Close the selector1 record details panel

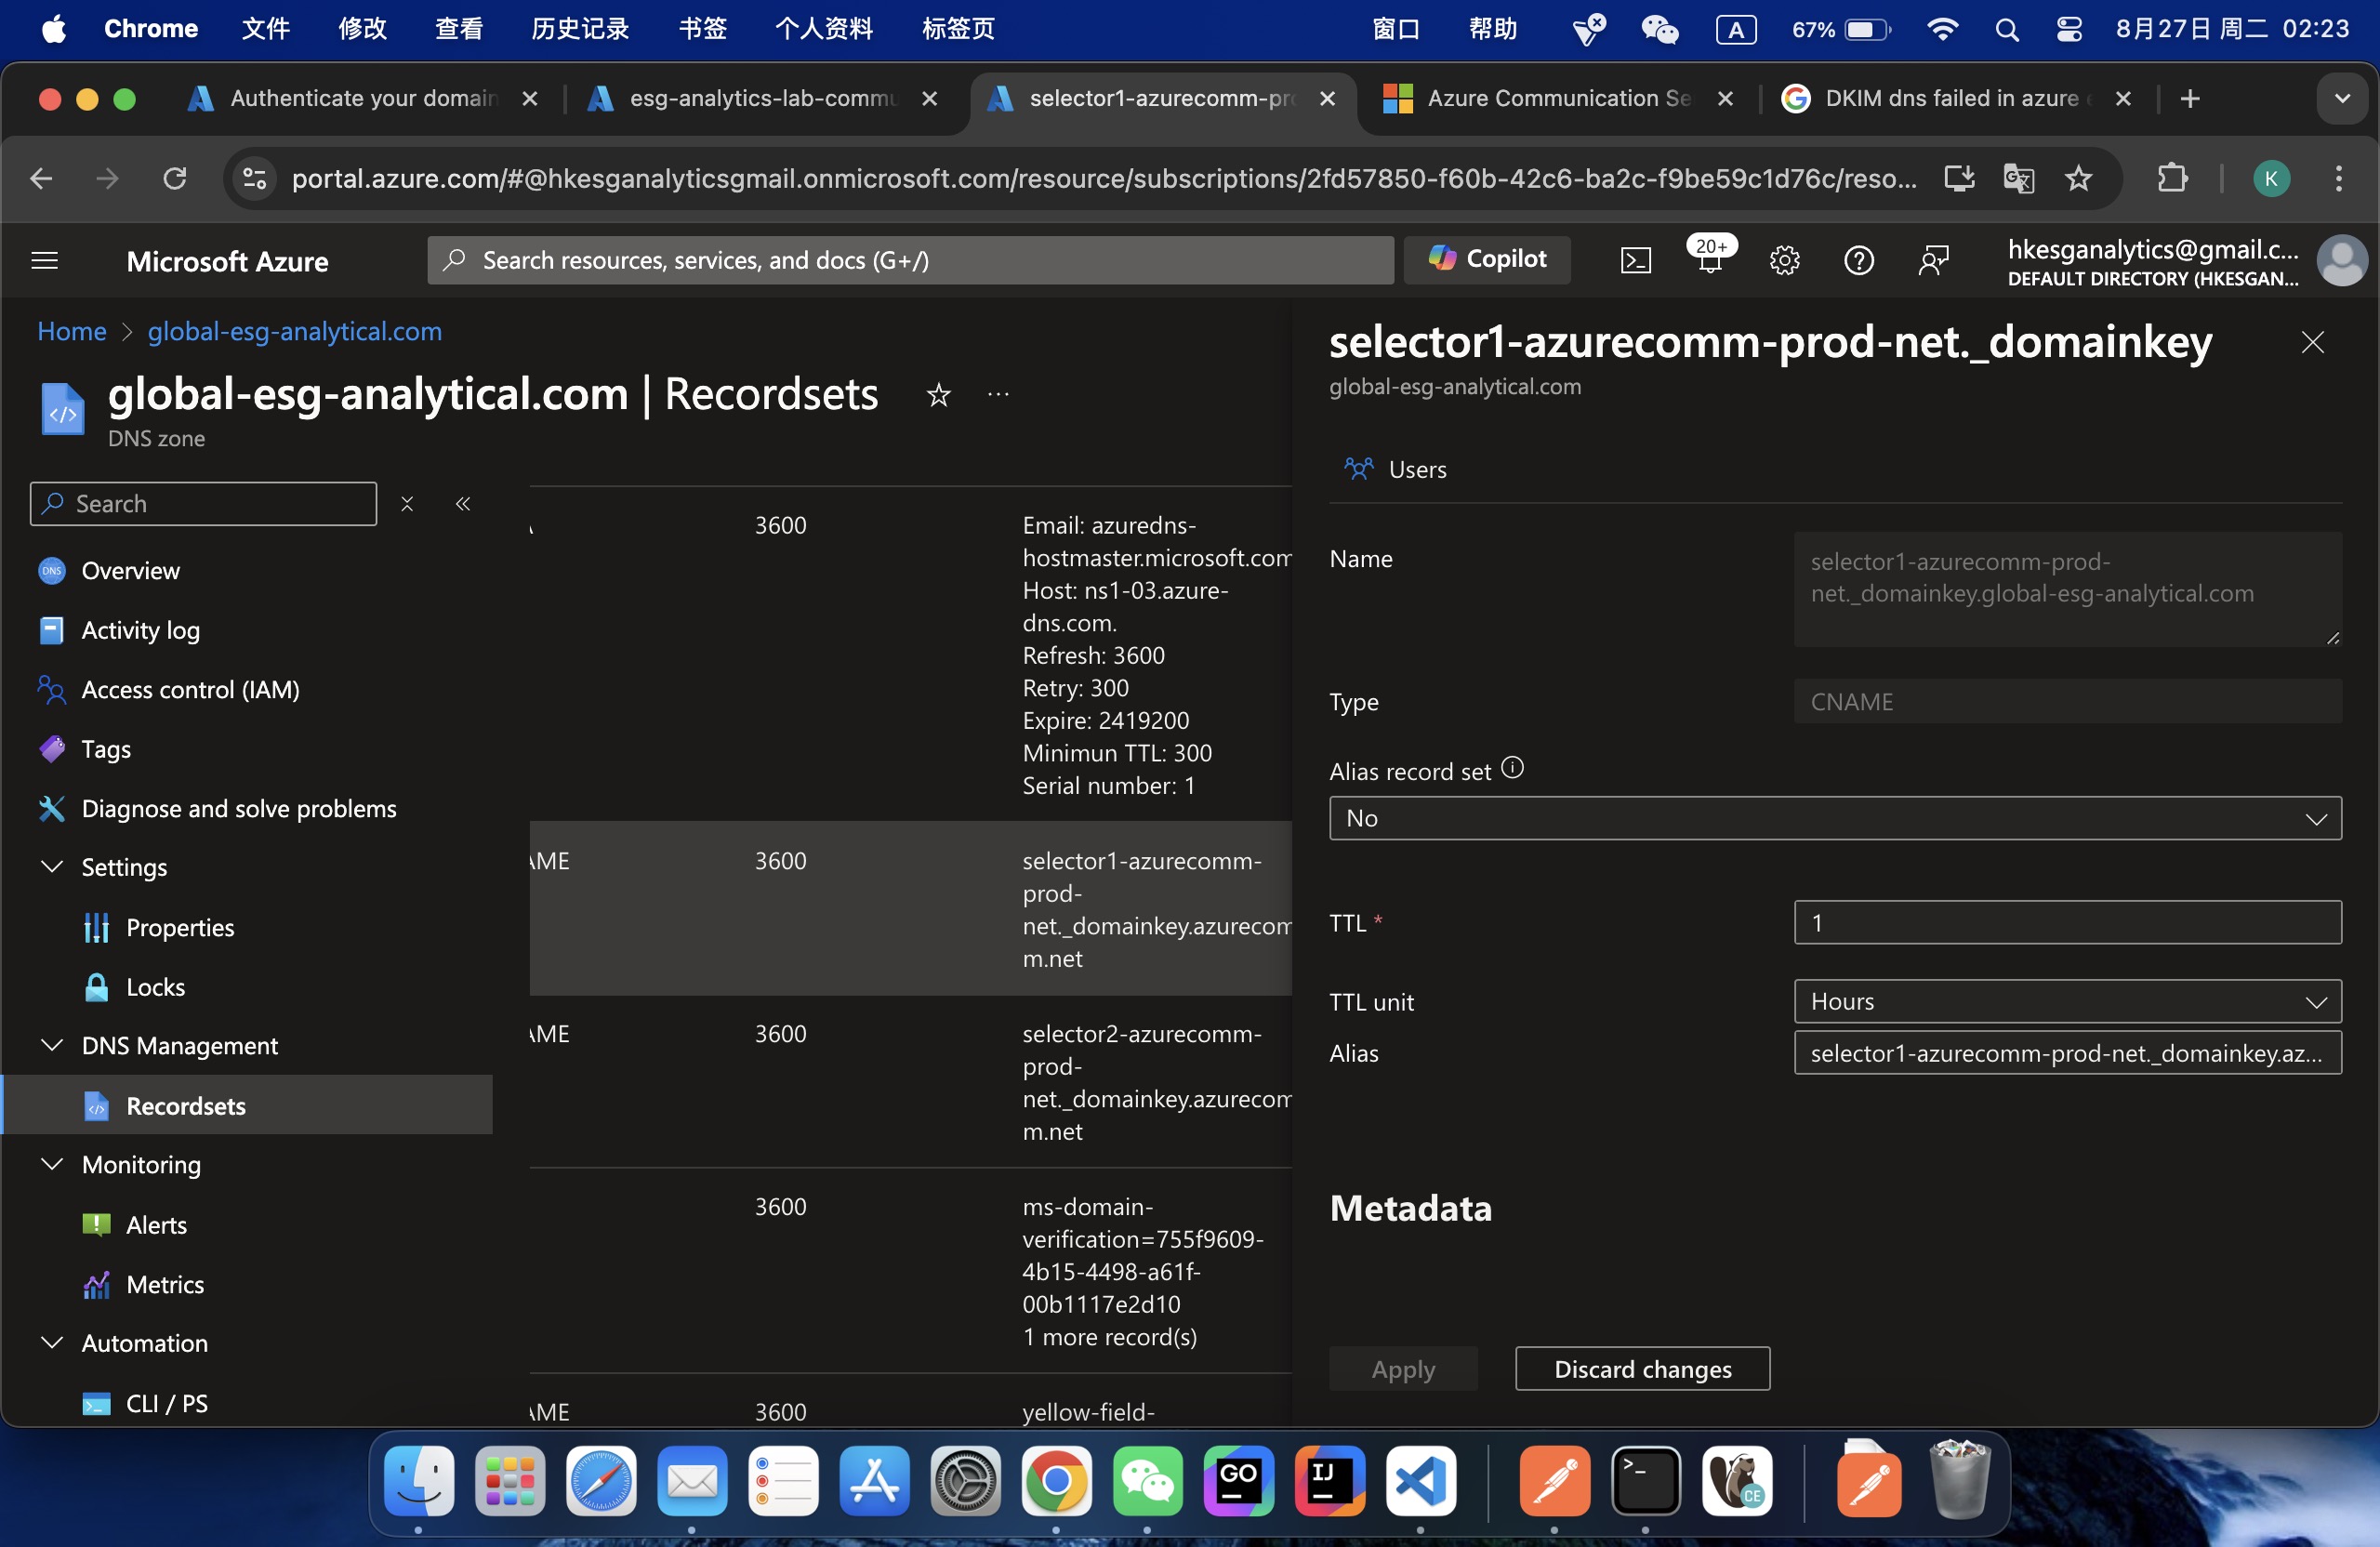tap(2313, 342)
